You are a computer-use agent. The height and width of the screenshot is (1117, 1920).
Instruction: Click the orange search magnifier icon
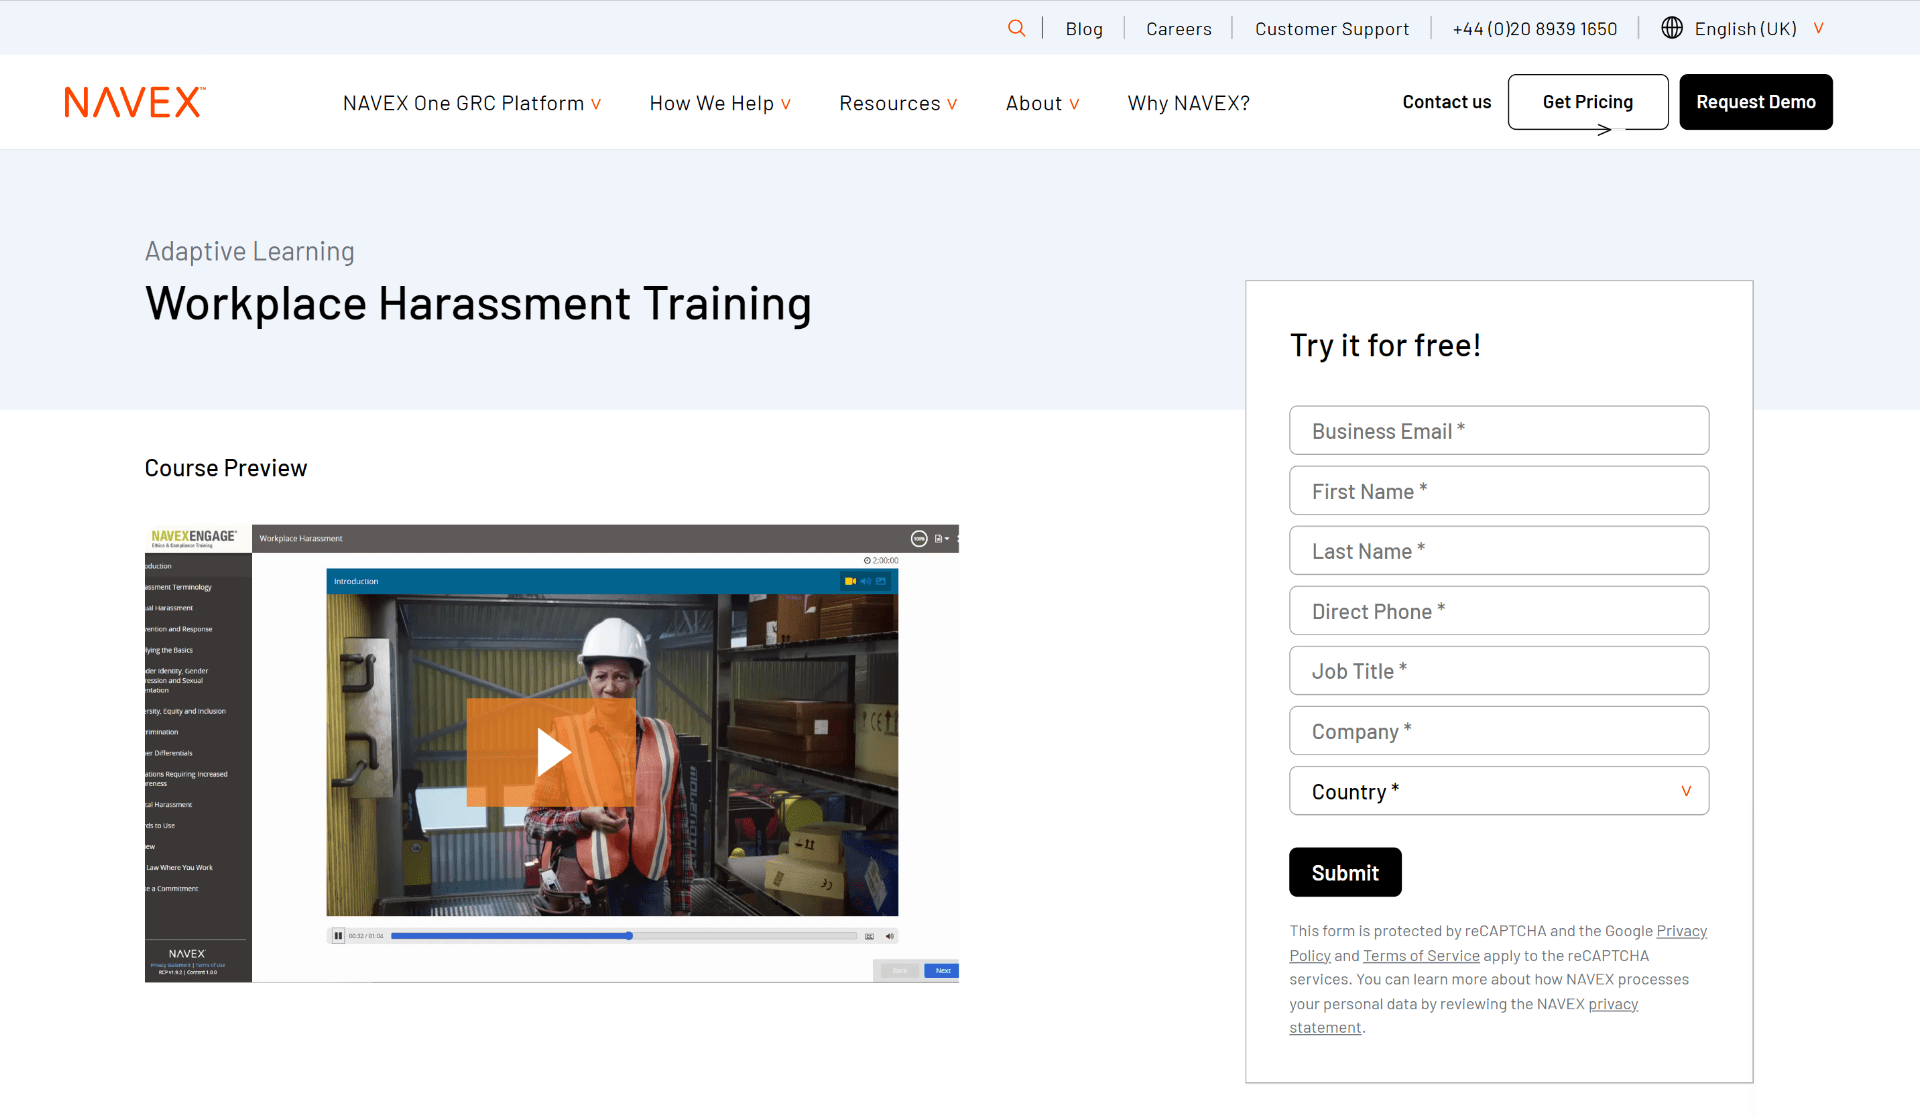(1016, 28)
